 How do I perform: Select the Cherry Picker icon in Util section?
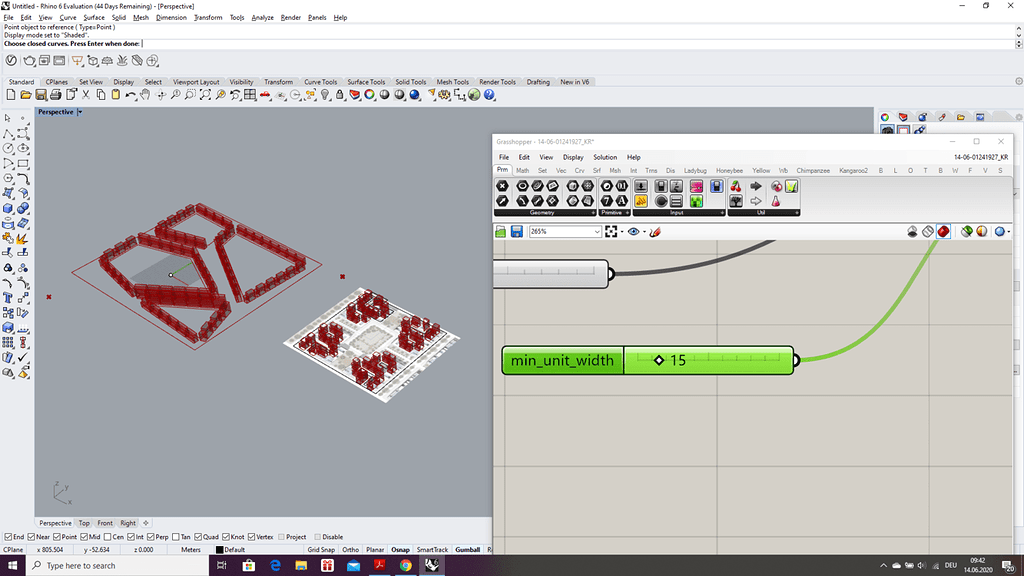(x=735, y=186)
